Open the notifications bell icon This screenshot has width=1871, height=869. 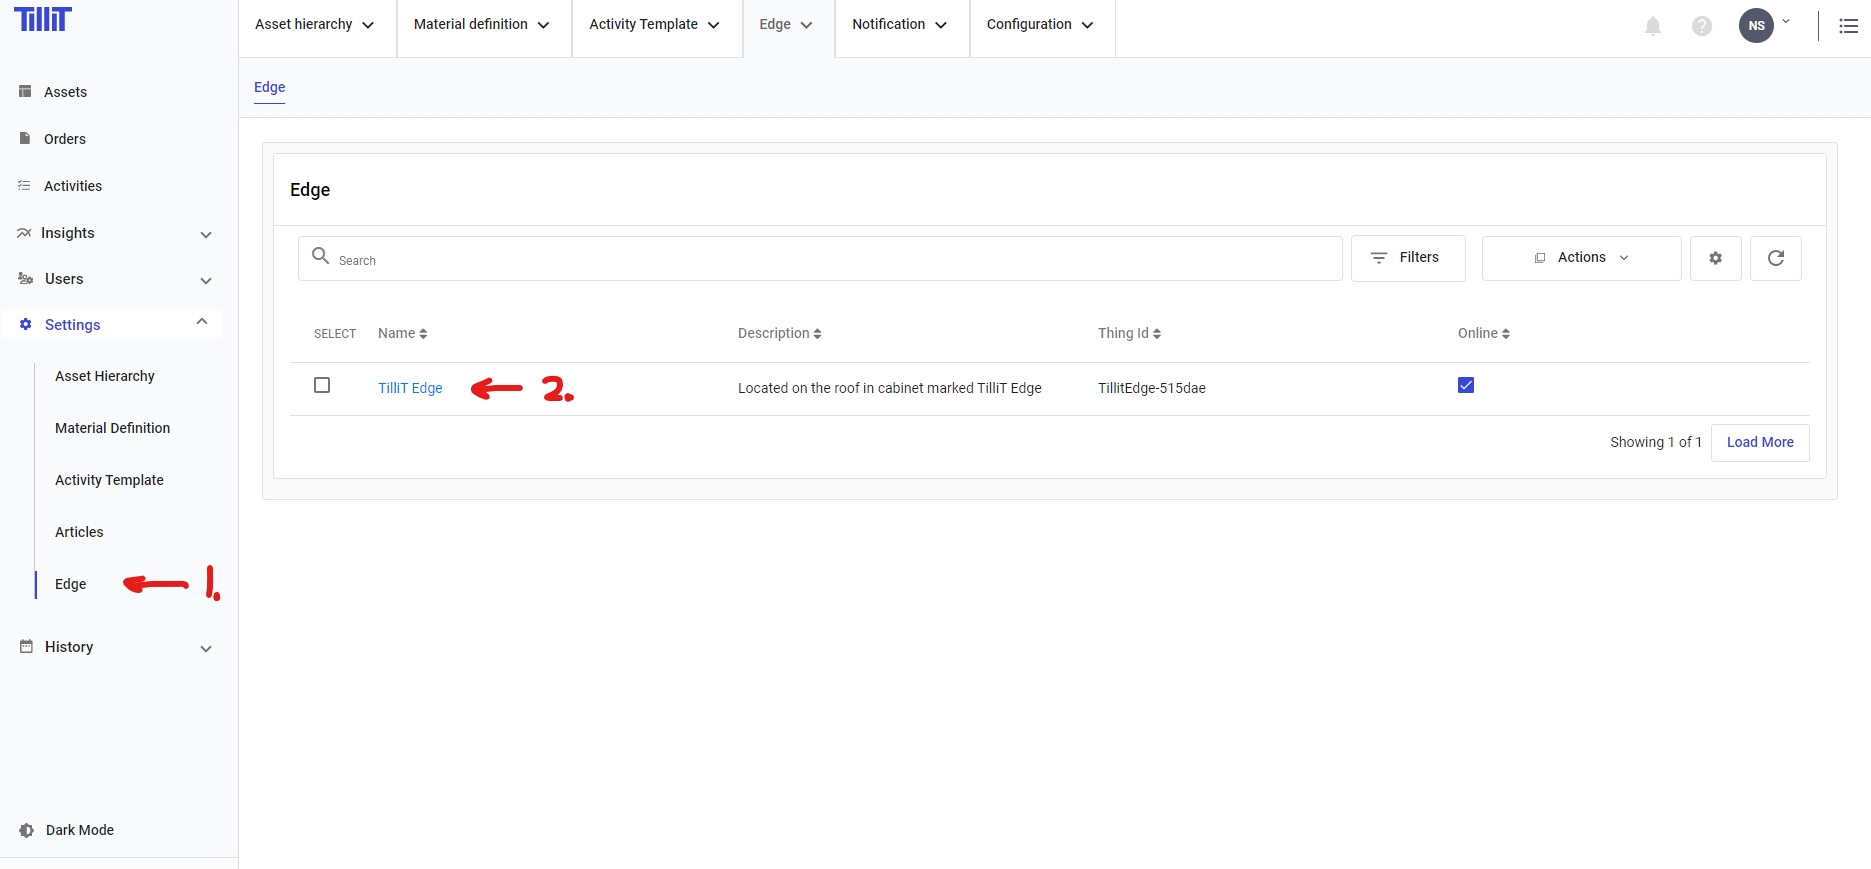(1653, 26)
